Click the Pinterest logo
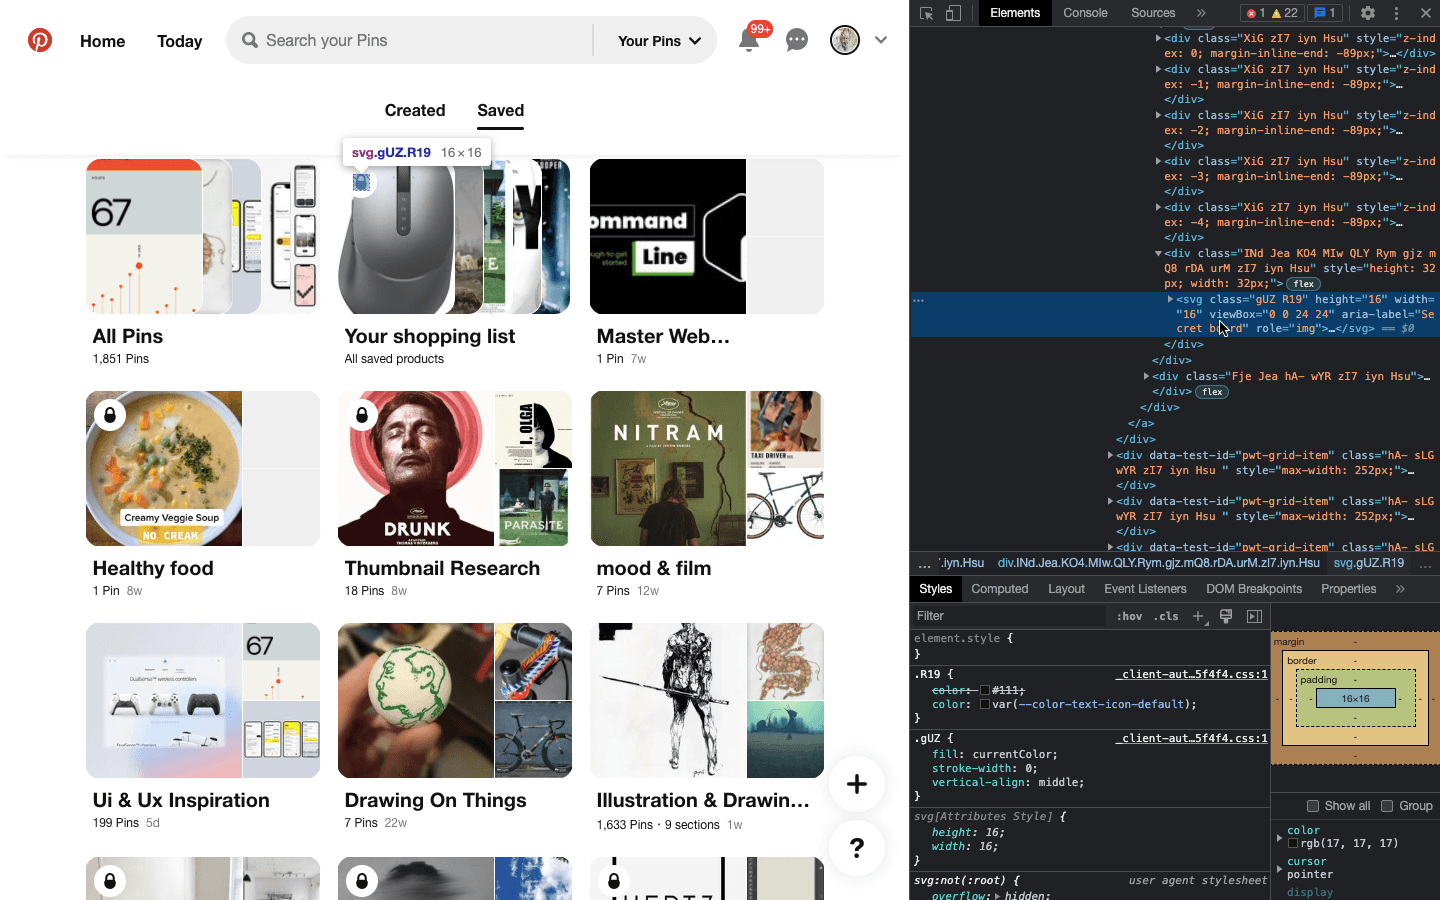This screenshot has width=1440, height=900. click(40, 40)
